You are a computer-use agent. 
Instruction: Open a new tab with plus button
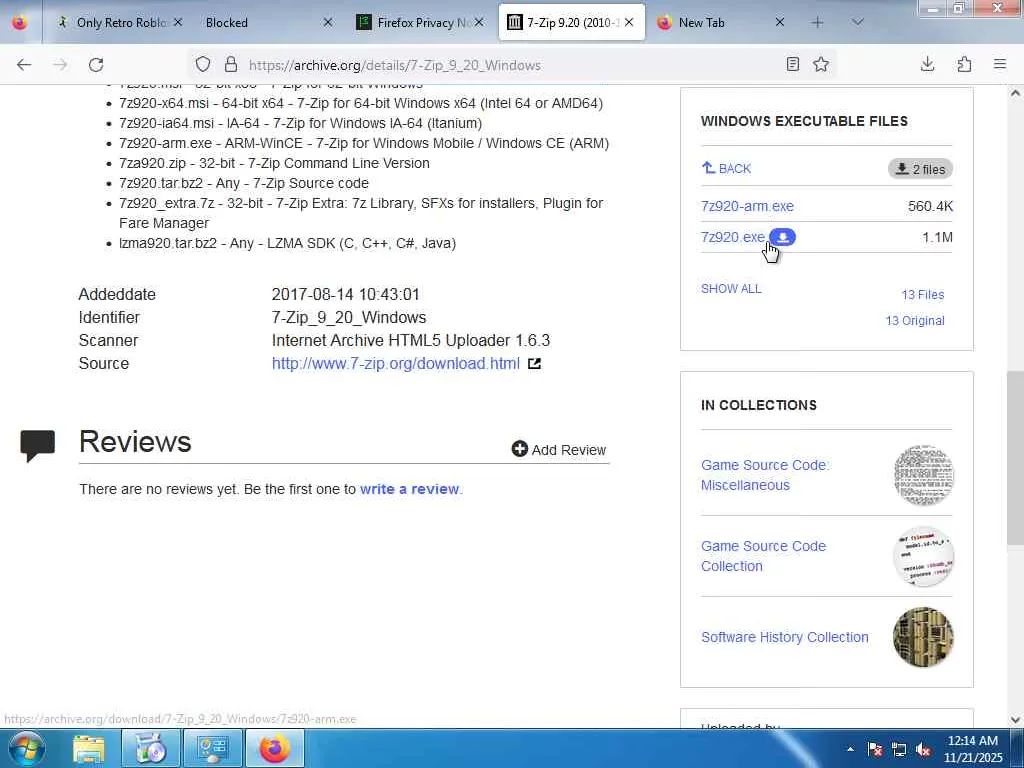817,22
